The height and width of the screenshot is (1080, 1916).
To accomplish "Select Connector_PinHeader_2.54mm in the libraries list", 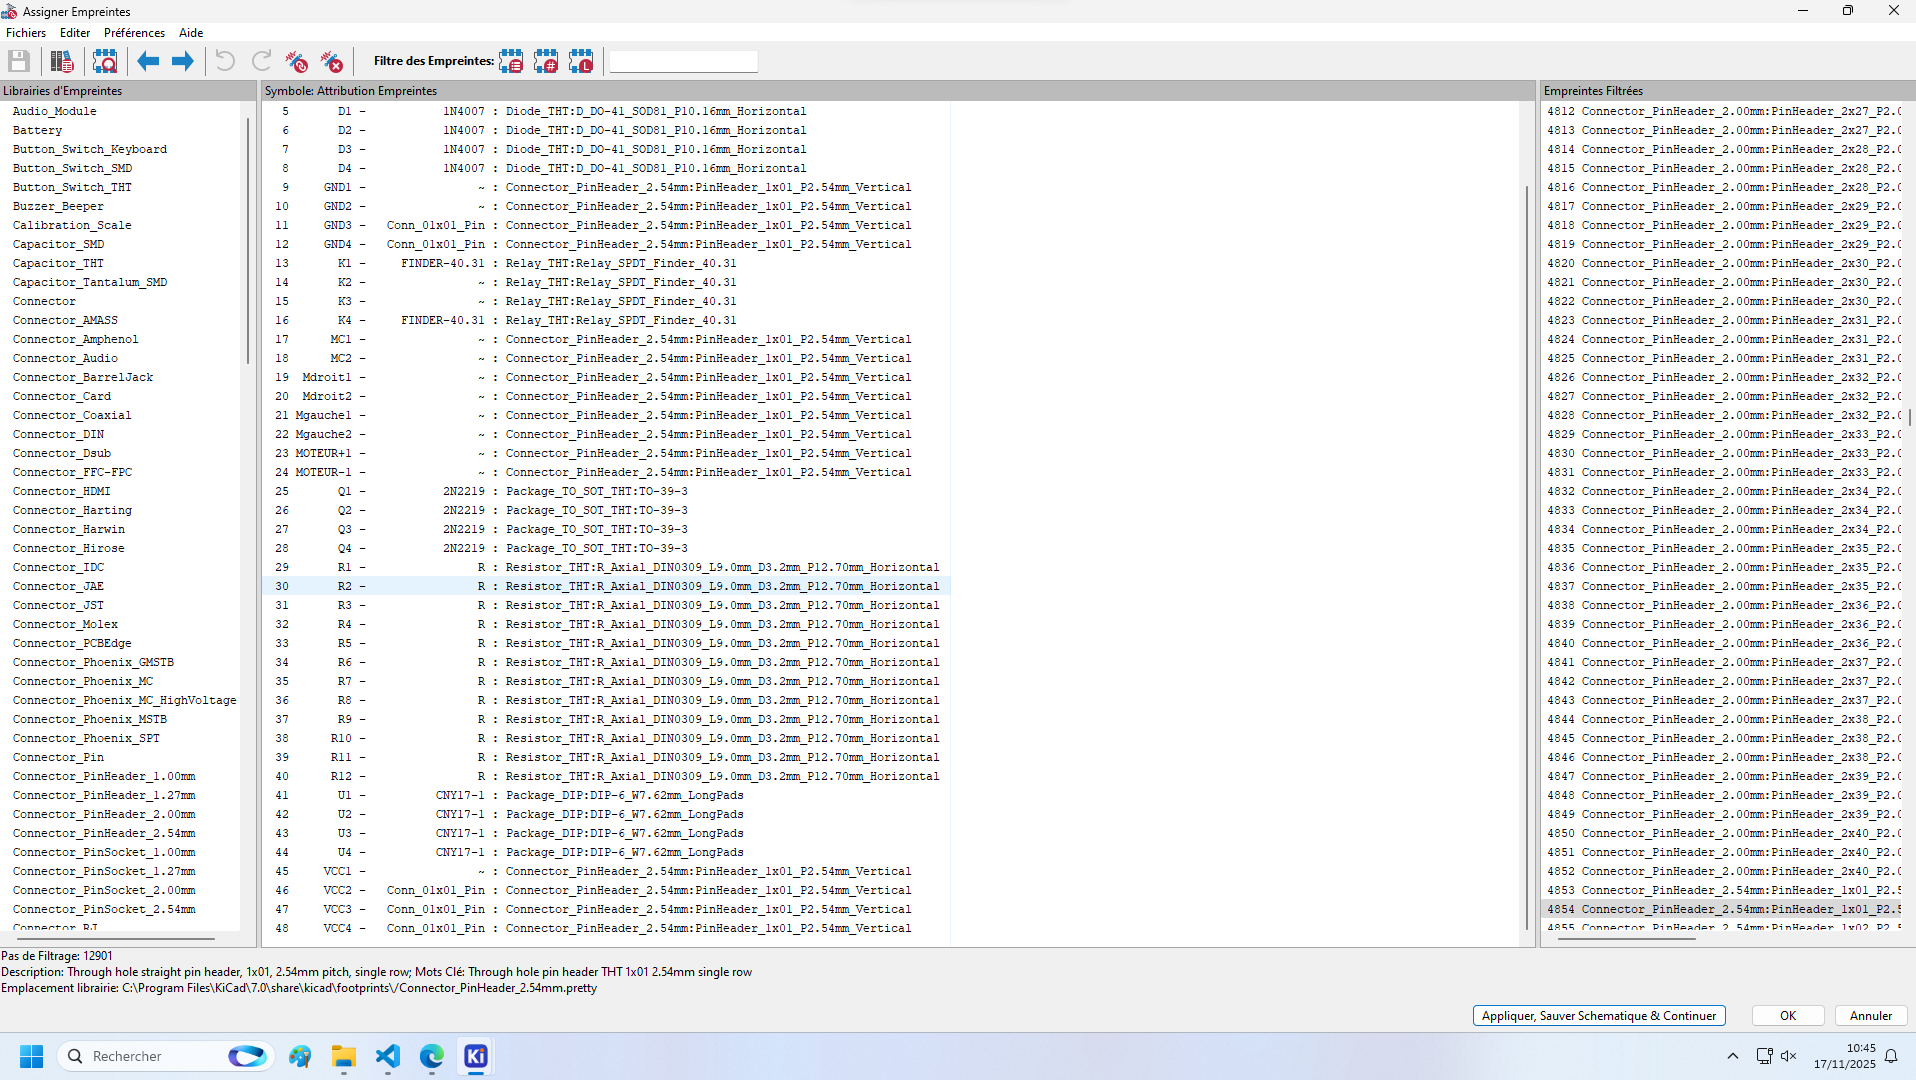I will pyautogui.click(x=104, y=833).
